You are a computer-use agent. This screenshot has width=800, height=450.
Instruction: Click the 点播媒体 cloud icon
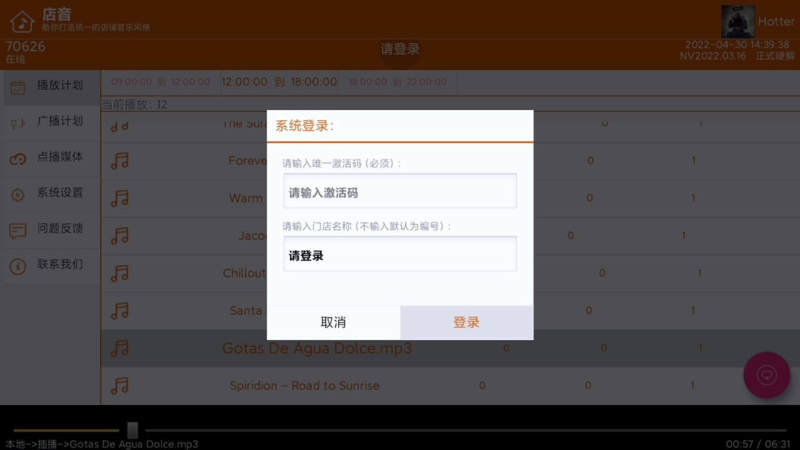coord(18,158)
